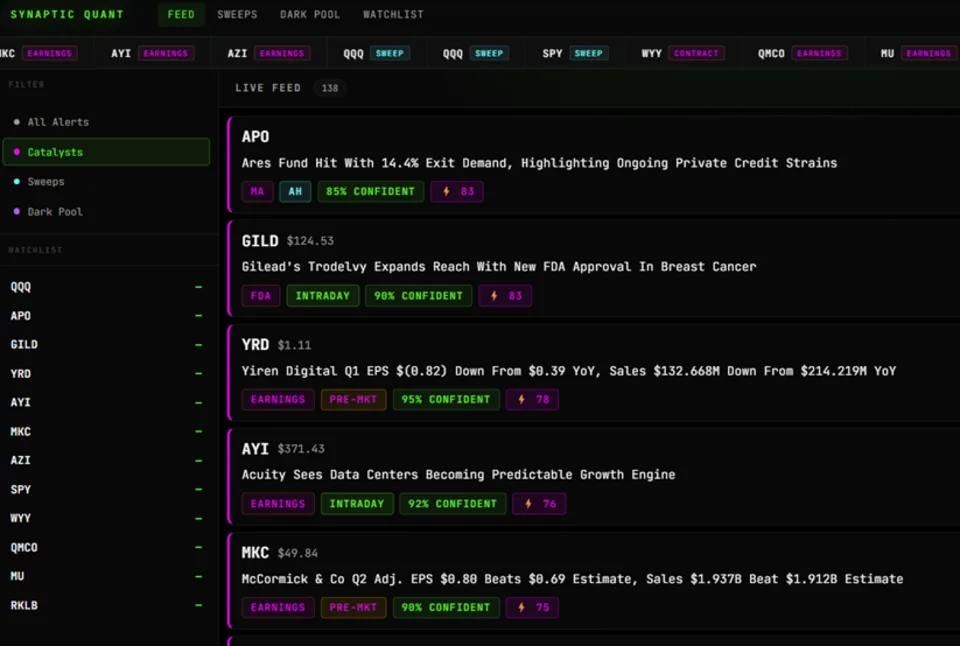
Task: Select the Dark Pool filter
Action: pos(106,211)
